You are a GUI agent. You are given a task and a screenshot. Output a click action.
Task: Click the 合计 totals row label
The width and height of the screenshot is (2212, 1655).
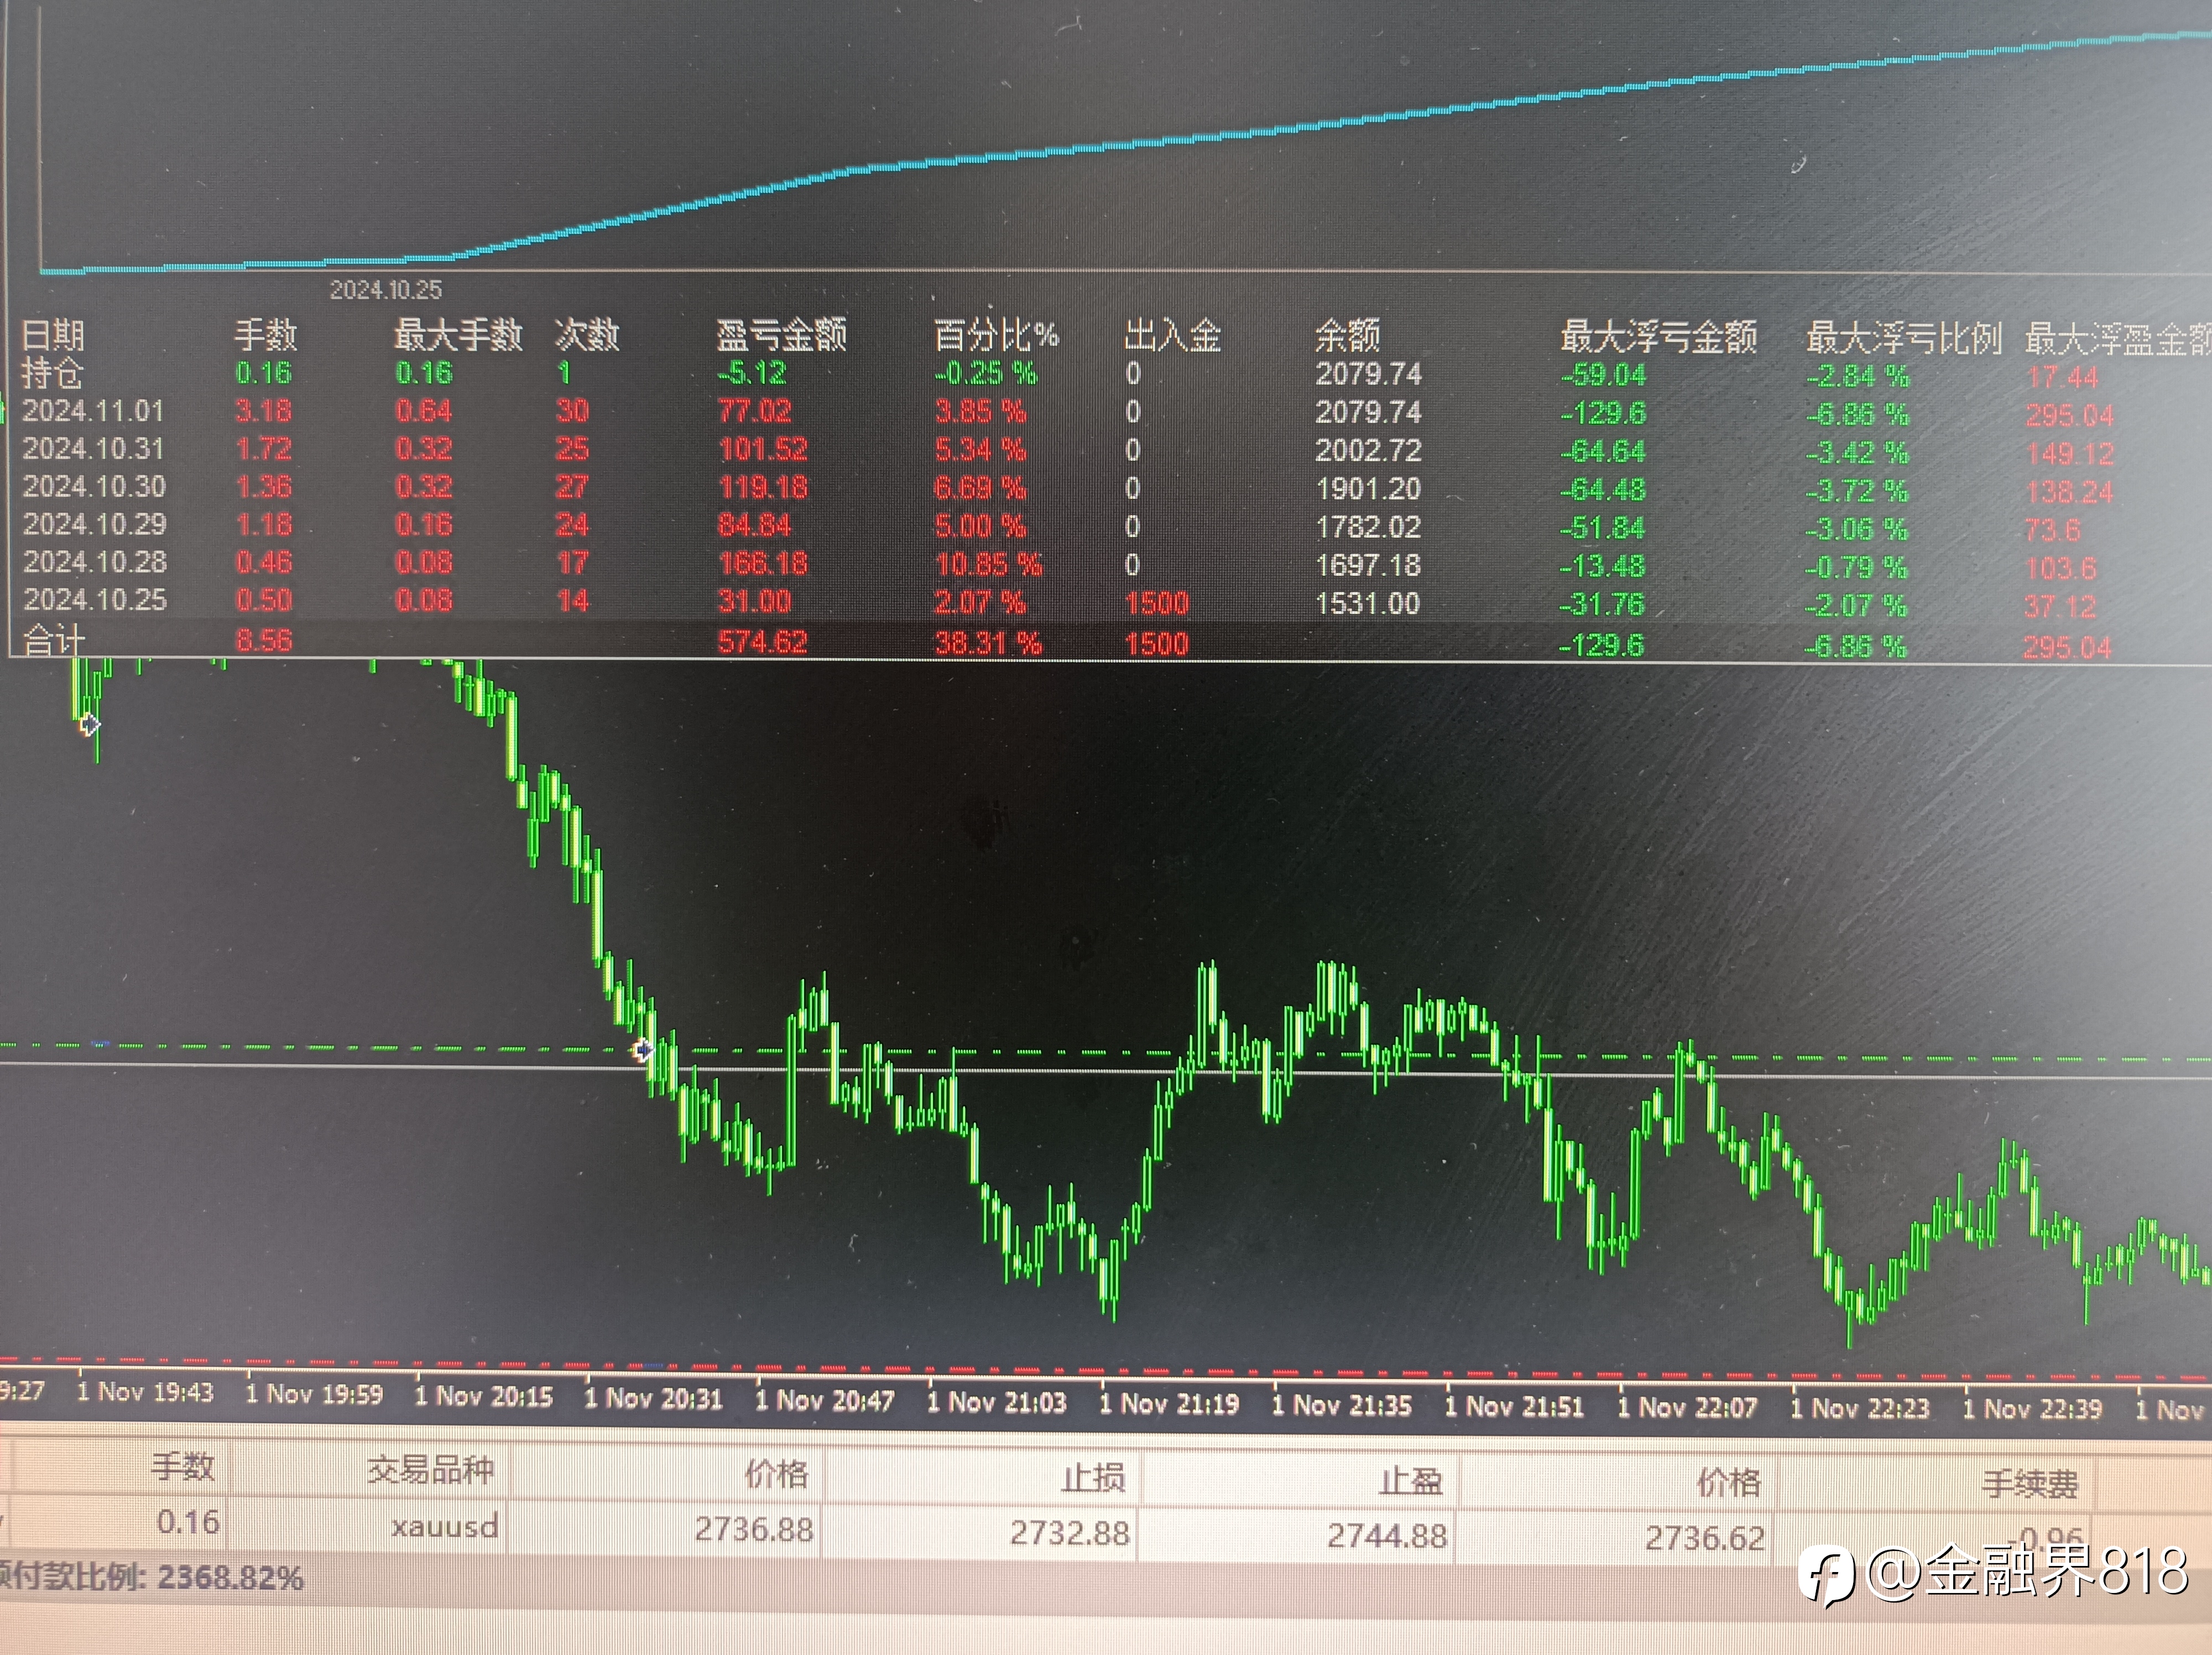(54, 640)
